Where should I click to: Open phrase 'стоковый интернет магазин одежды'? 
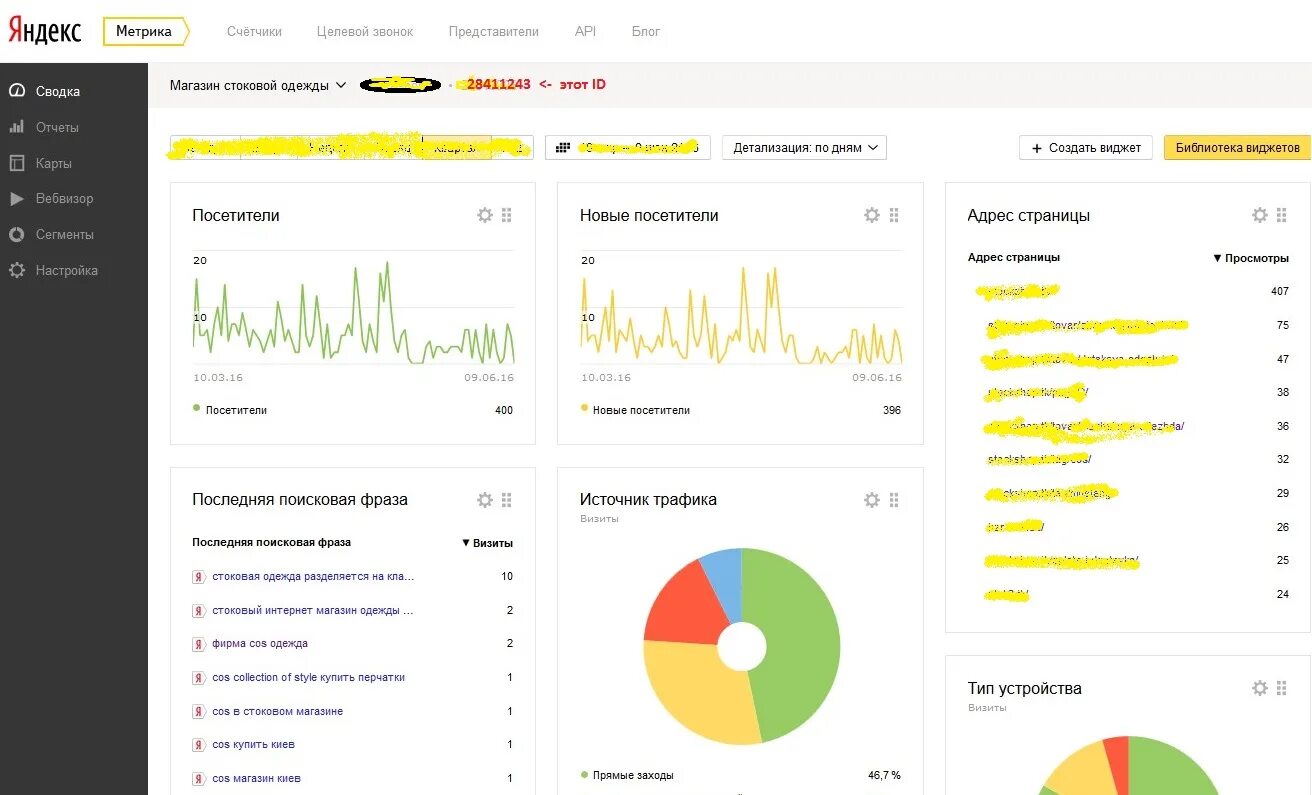pyautogui.click(x=313, y=610)
